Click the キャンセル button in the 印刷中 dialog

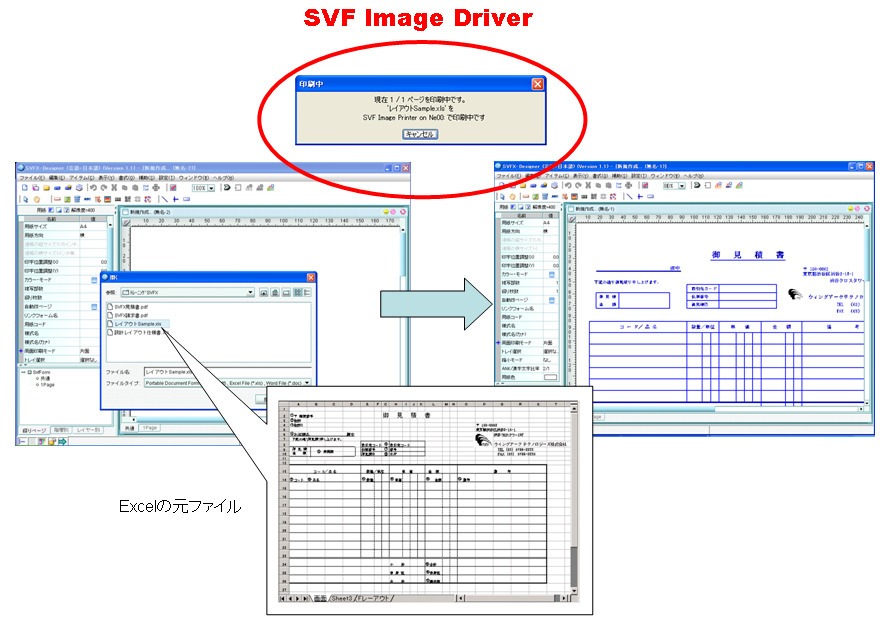click(420, 134)
